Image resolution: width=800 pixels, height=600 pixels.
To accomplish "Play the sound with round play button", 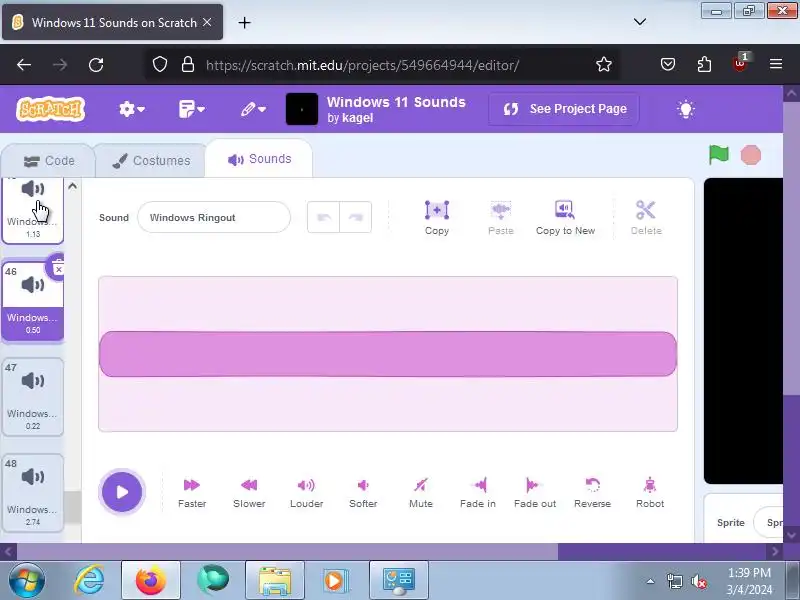I will (122, 492).
